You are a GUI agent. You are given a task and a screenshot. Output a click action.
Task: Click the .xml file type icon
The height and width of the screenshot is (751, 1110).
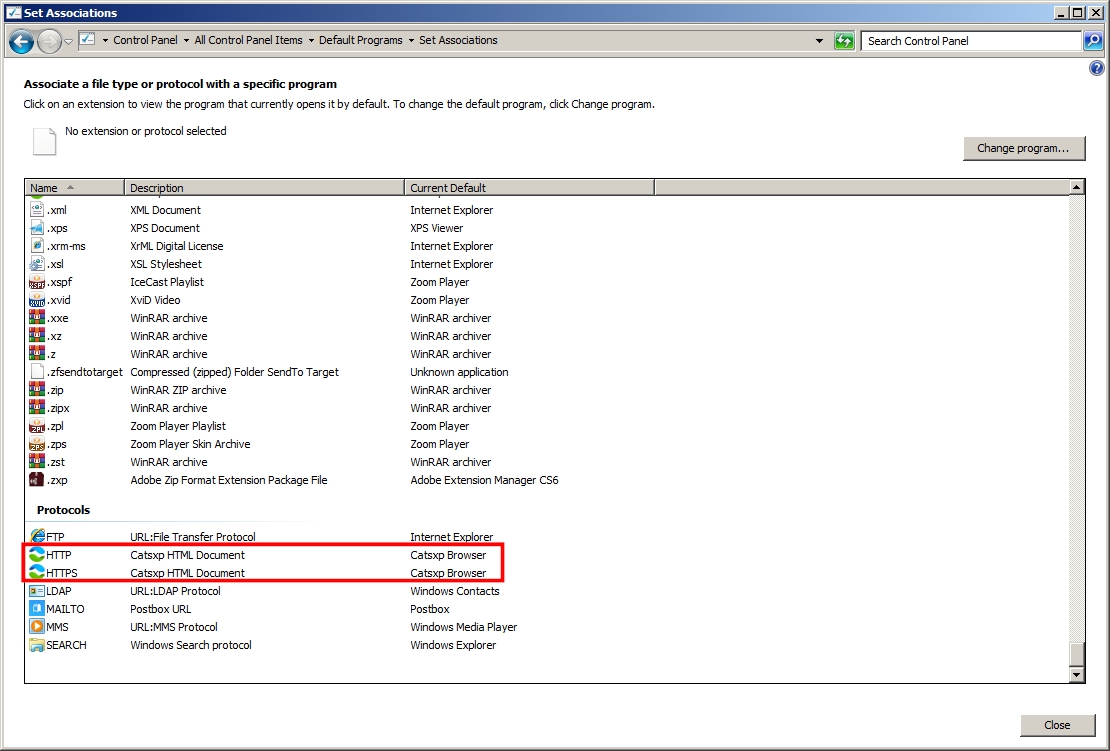pyautogui.click(x=37, y=210)
